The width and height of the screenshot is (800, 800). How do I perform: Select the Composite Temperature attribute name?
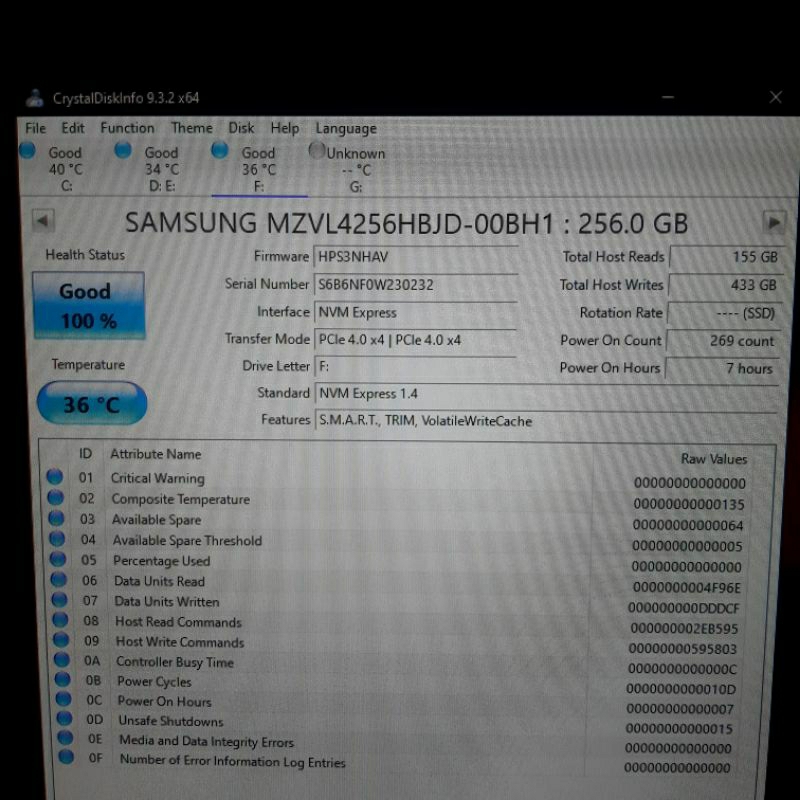click(181, 499)
